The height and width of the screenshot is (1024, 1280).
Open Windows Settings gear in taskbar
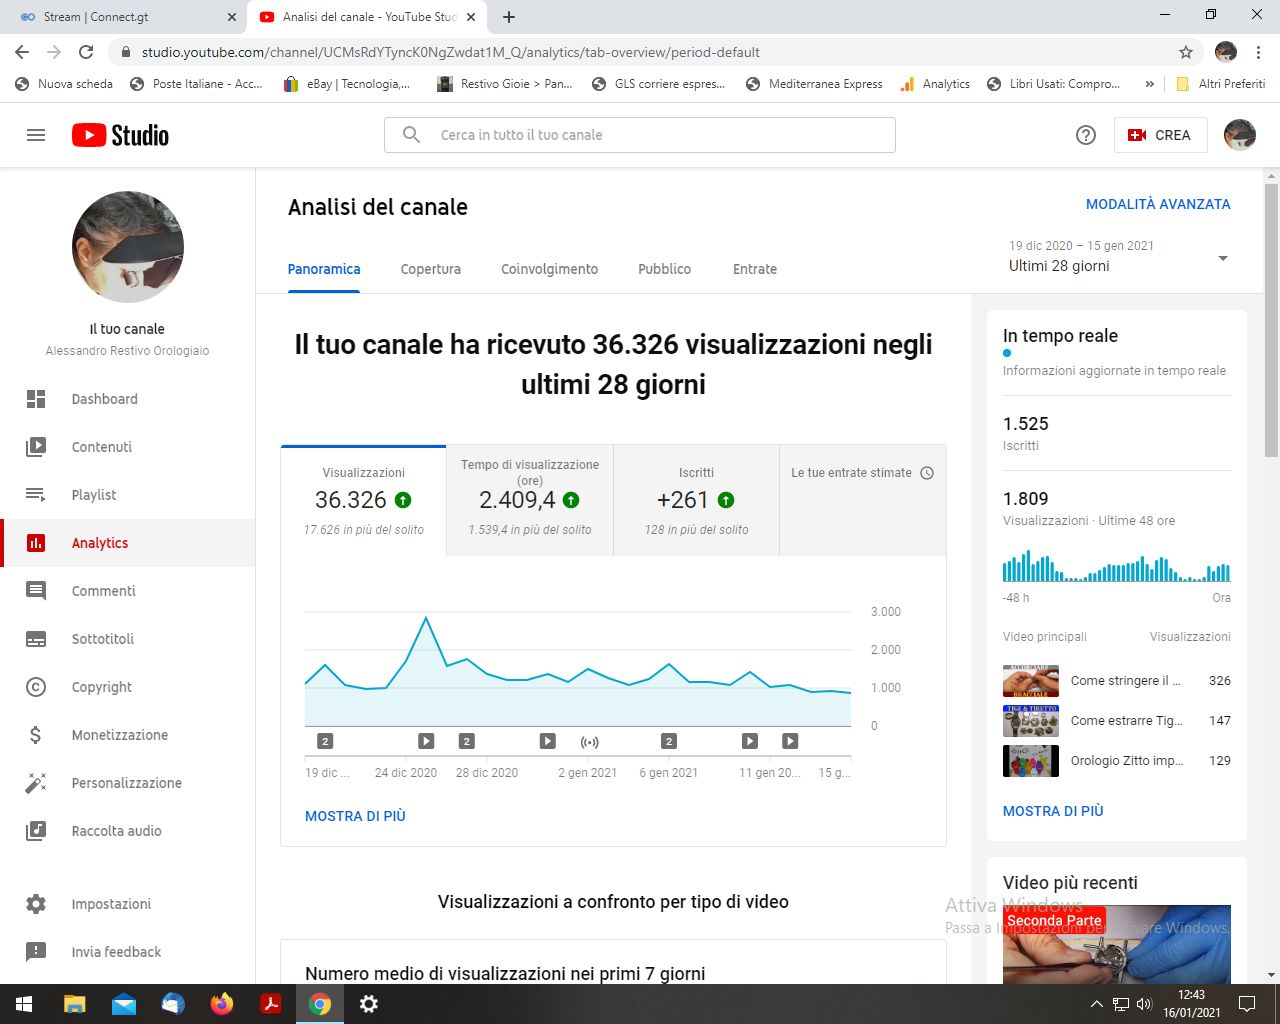point(369,1004)
